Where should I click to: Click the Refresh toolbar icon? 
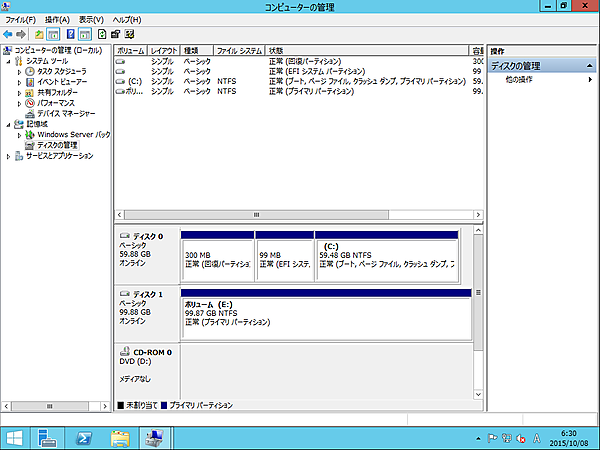102,34
